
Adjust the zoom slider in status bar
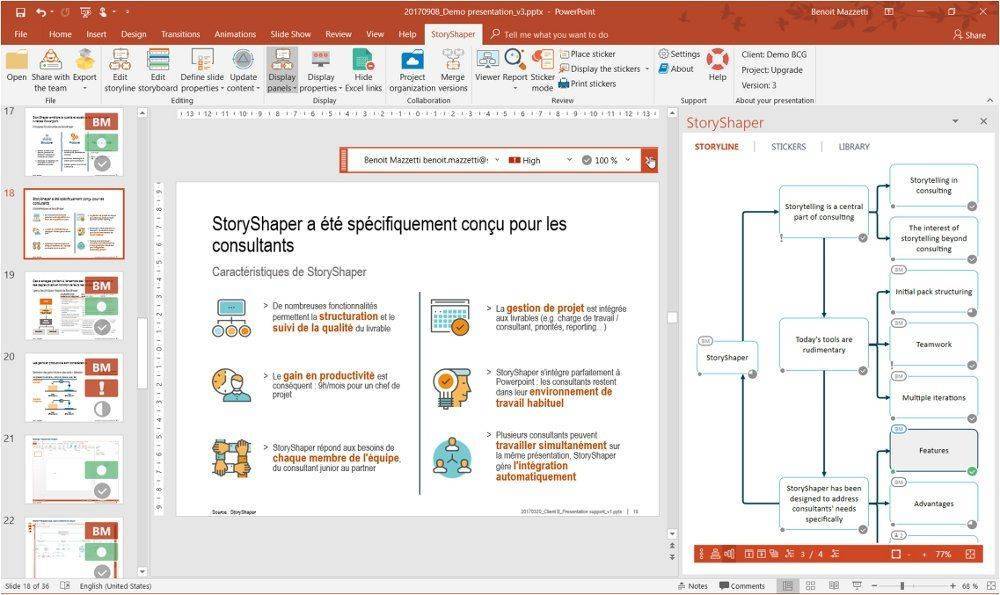point(902,585)
